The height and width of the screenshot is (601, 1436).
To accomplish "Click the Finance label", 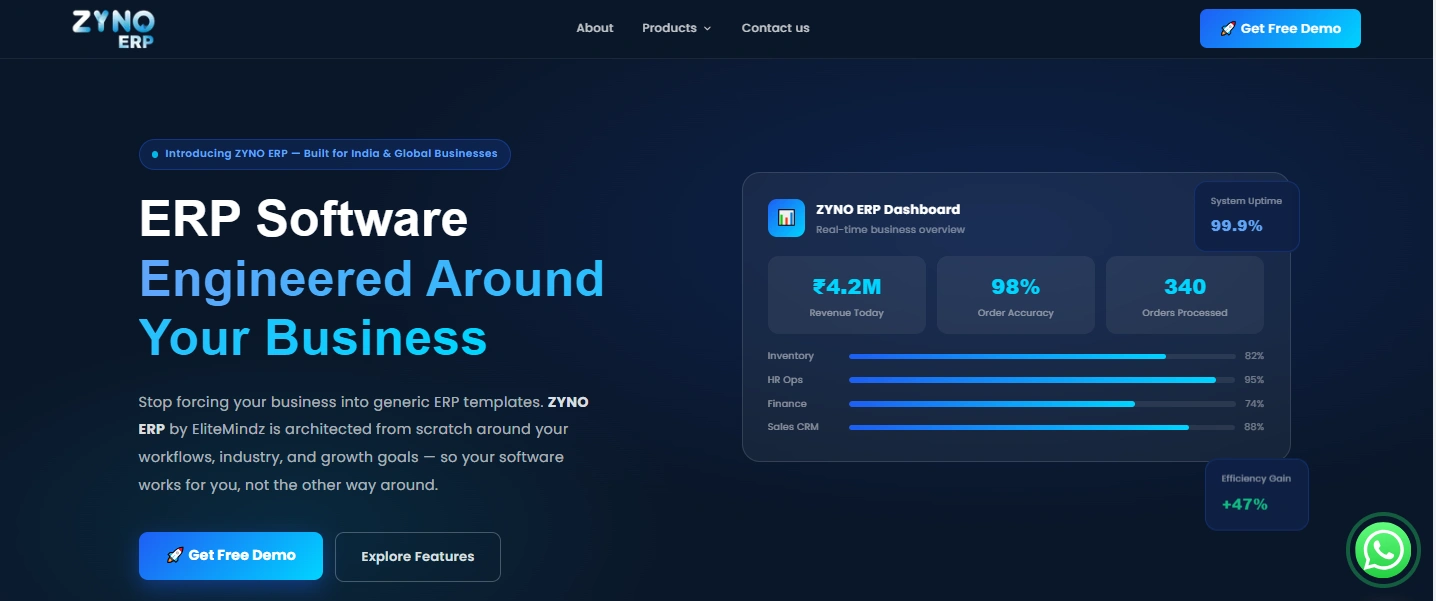I will (787, 404).
